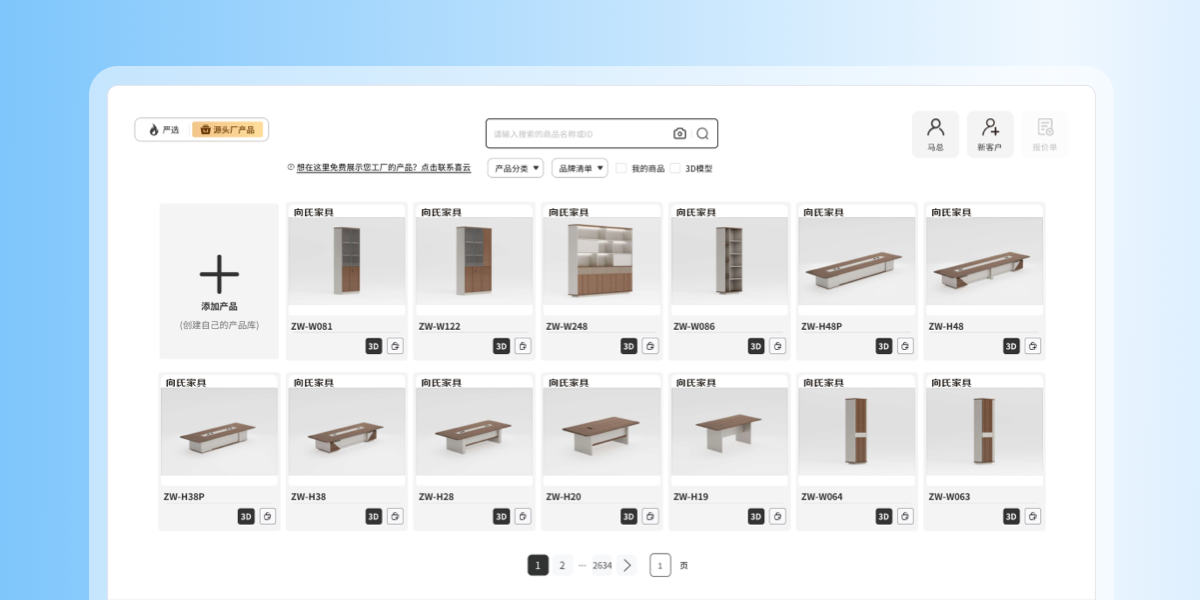This screenshot has height=600, width=1200.
Task: View 3D model of ZW-H28
Action: [501, 516]
